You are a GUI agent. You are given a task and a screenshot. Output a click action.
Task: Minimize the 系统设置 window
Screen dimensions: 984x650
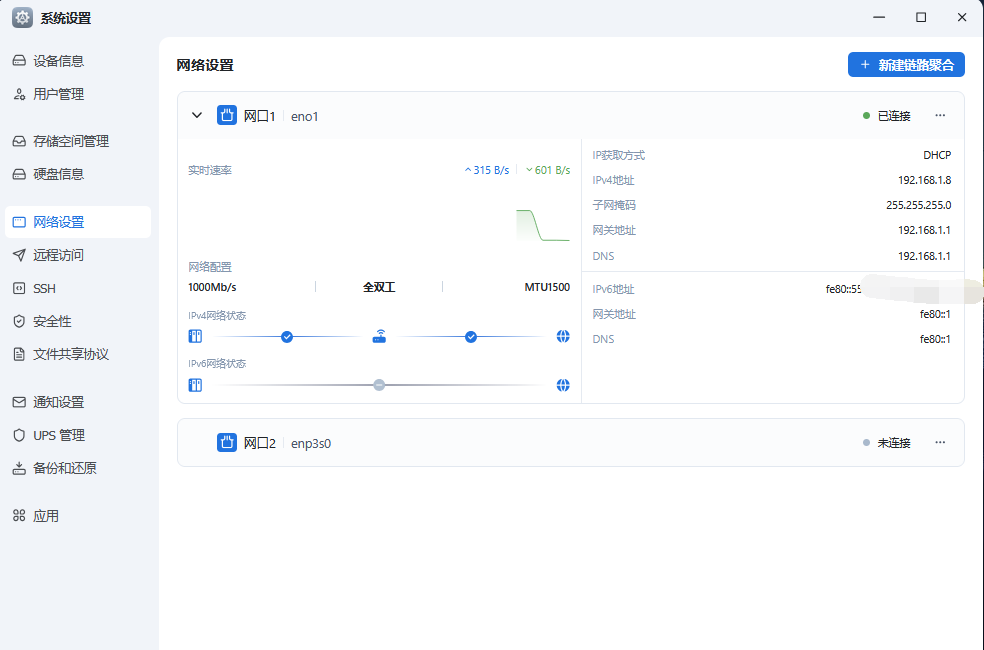click(x=879, y=17)
